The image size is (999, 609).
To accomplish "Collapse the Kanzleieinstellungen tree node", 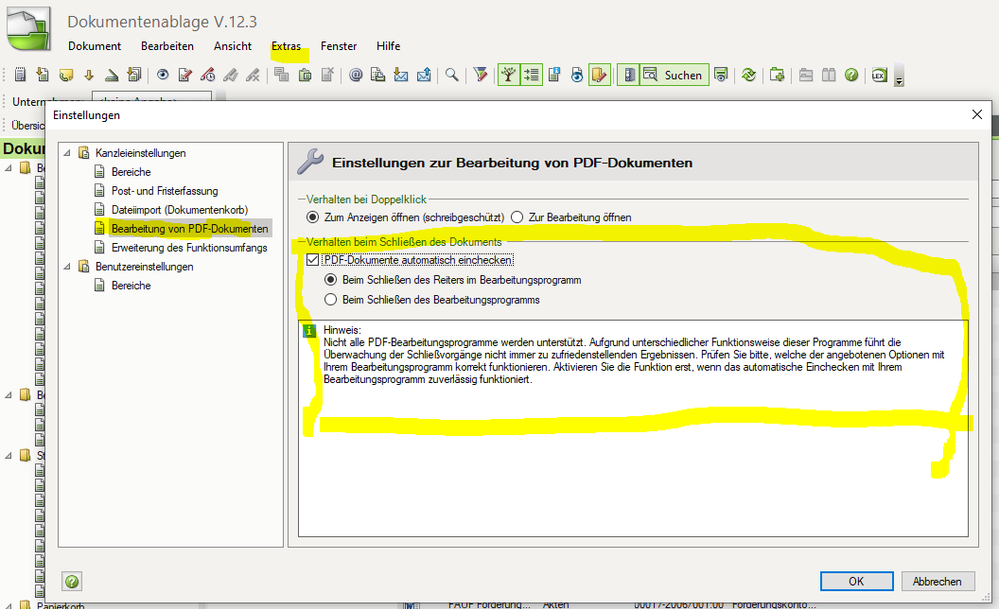I will pos(68,153).
